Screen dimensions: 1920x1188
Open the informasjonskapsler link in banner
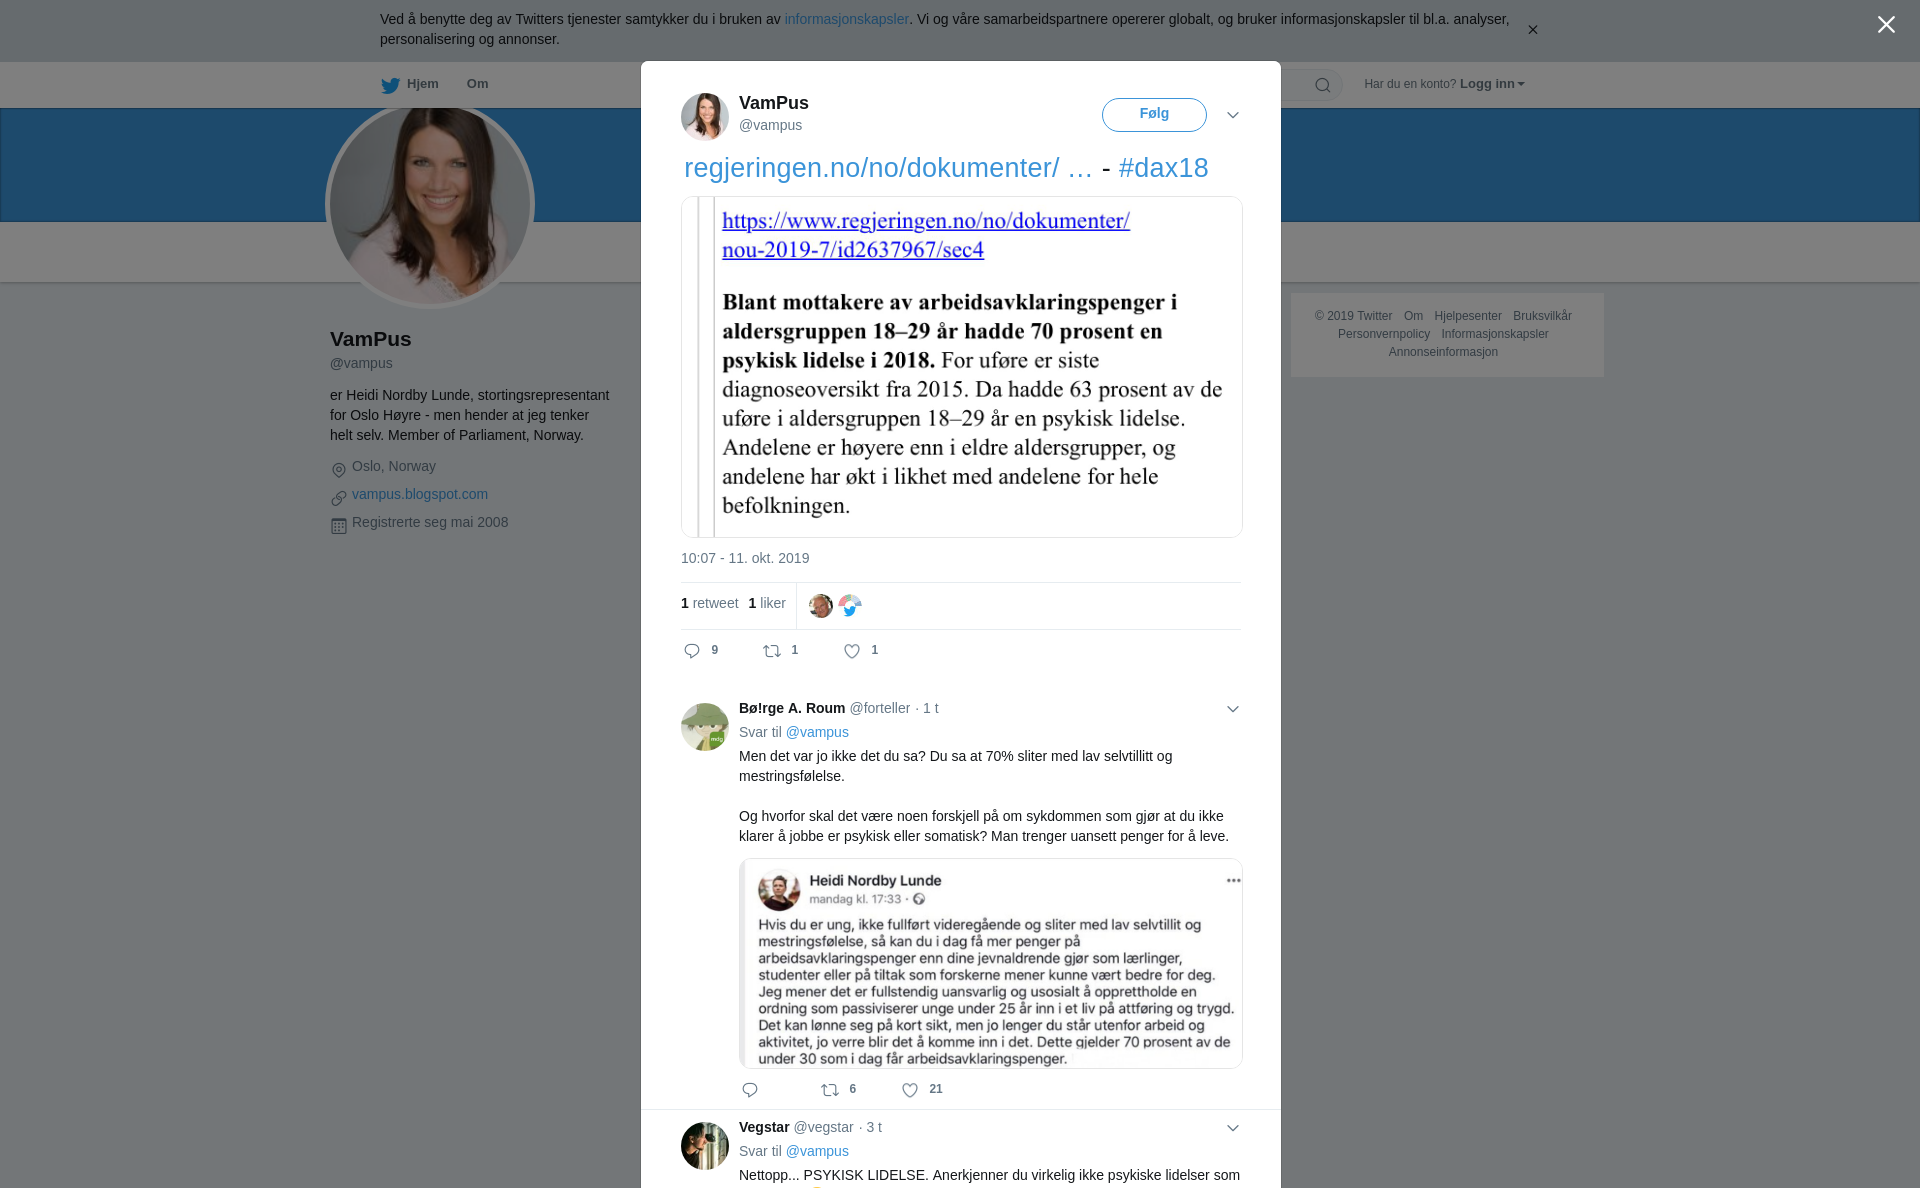pos(846,19)
